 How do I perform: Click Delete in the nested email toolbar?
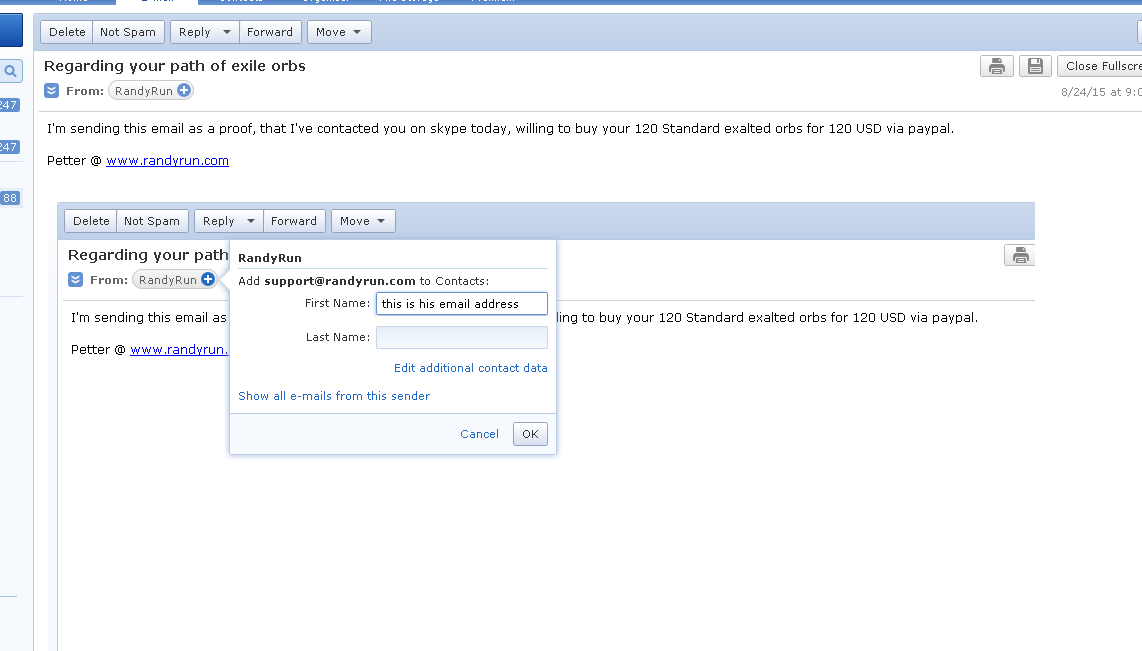point(91,221)
